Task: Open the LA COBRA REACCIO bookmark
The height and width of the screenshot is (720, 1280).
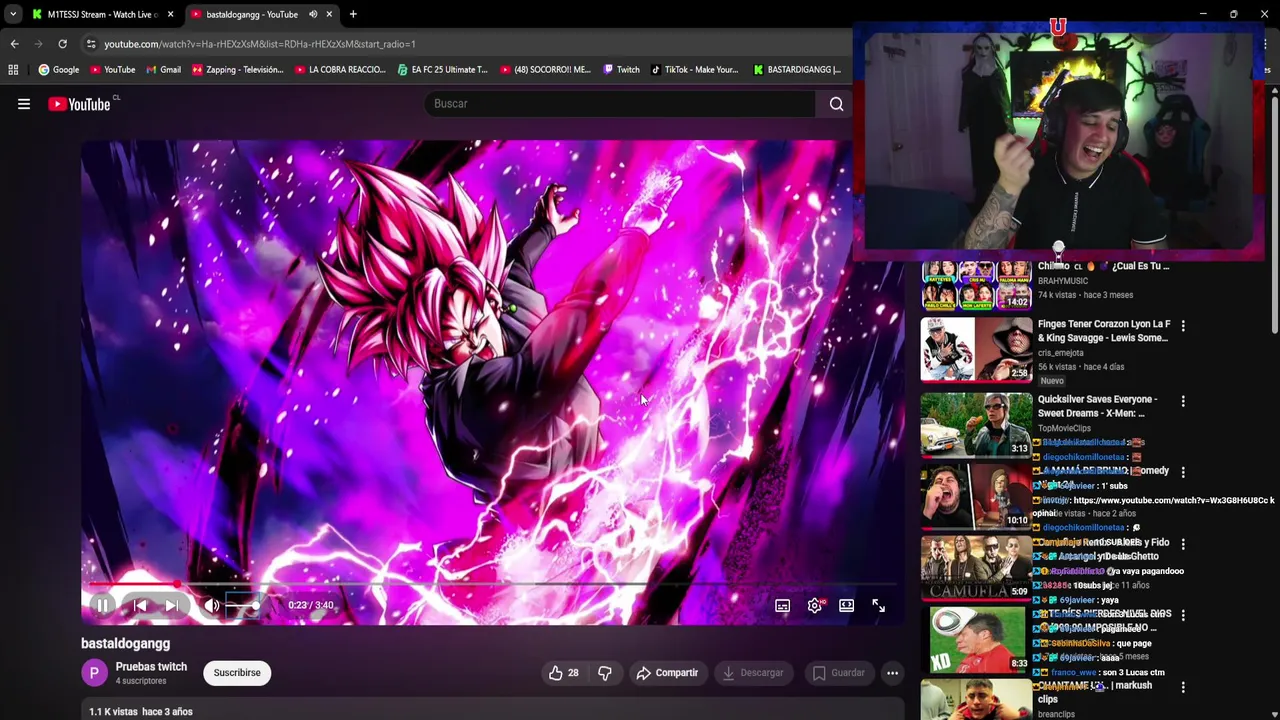Action: [x=340, y=70]
